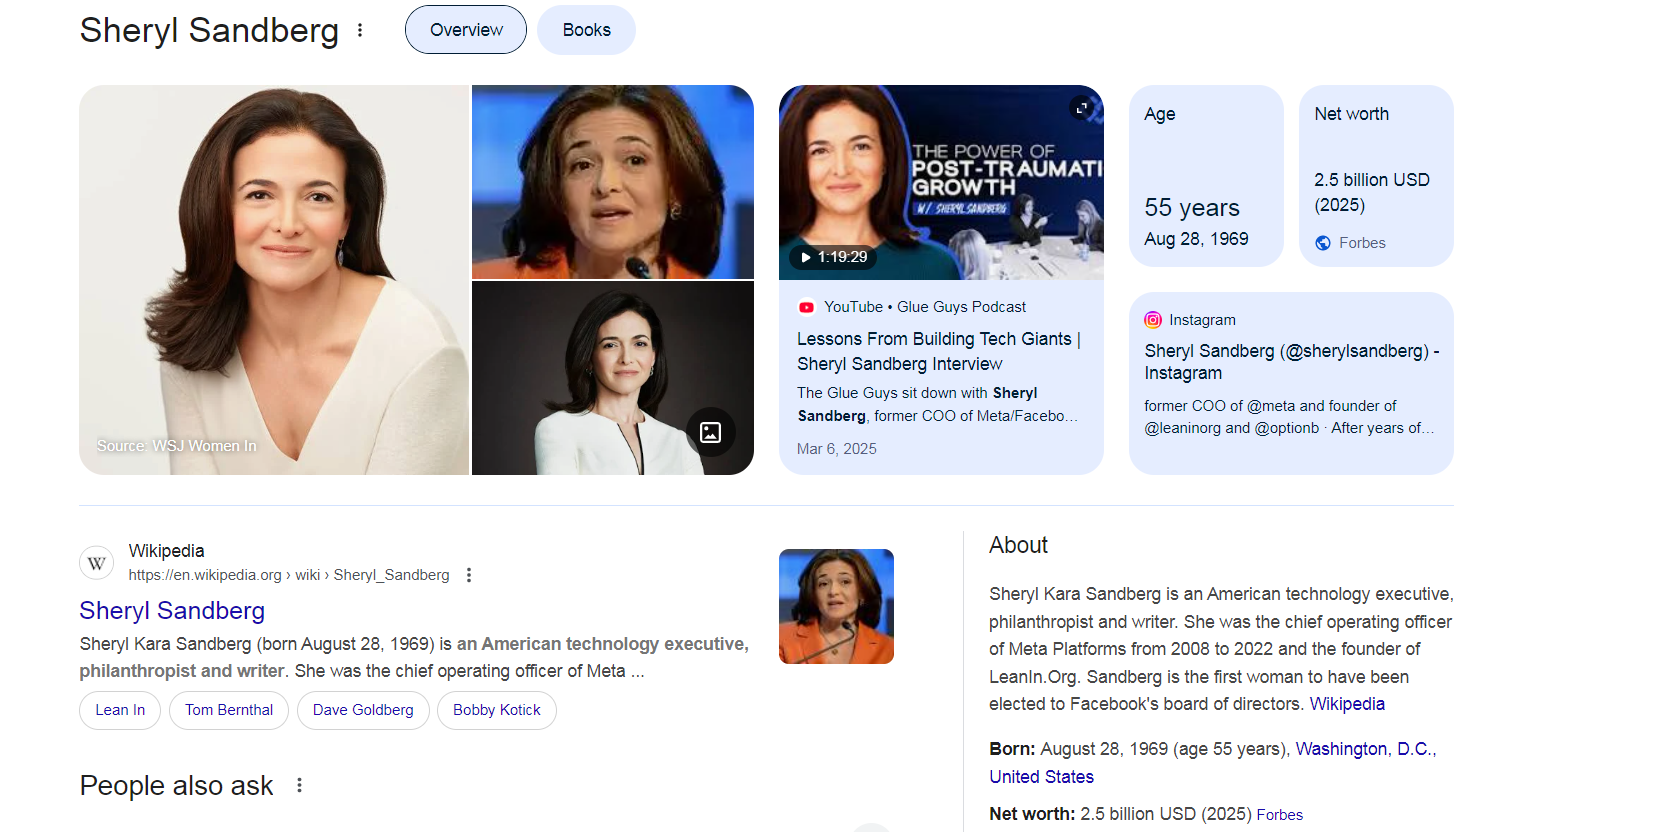Play the 1:19:29 video
Viewport: 1661px width, 832px height.
pos(833,257)
